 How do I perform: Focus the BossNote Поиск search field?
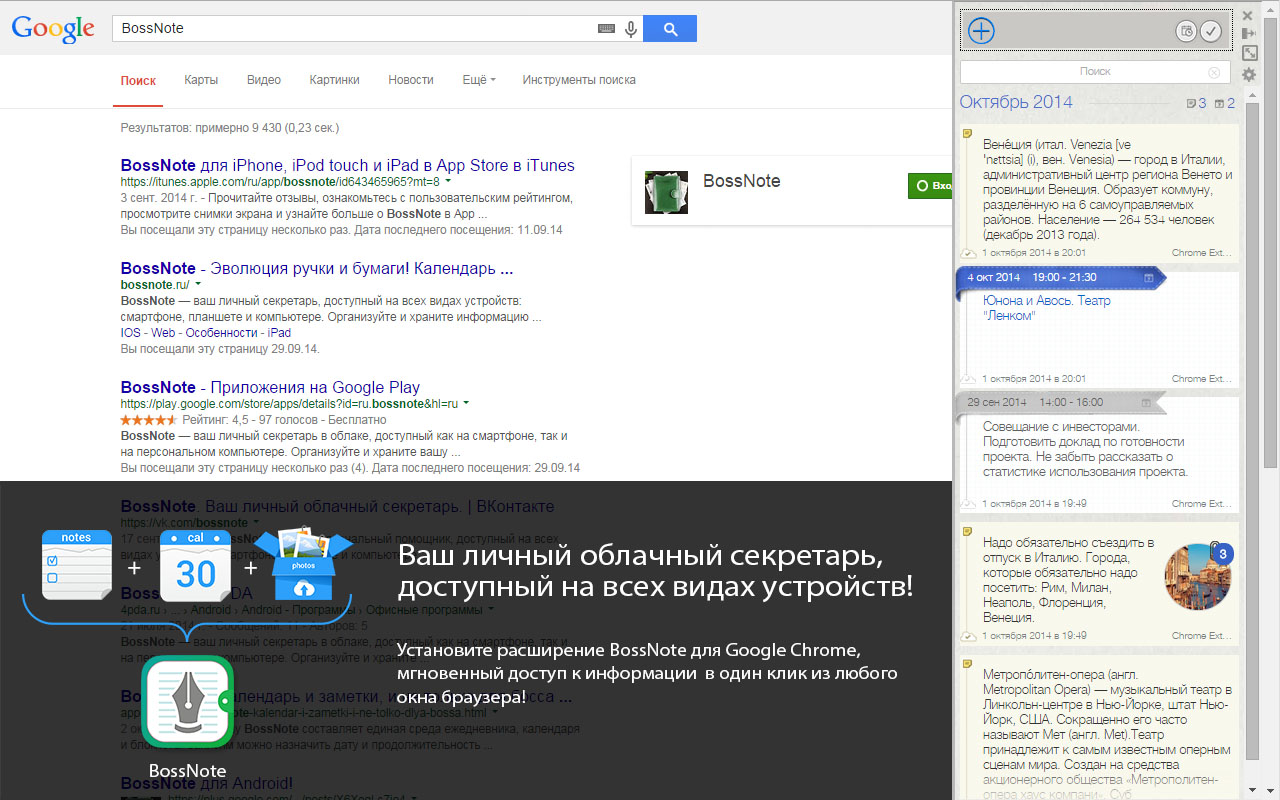click(1095, 72)
